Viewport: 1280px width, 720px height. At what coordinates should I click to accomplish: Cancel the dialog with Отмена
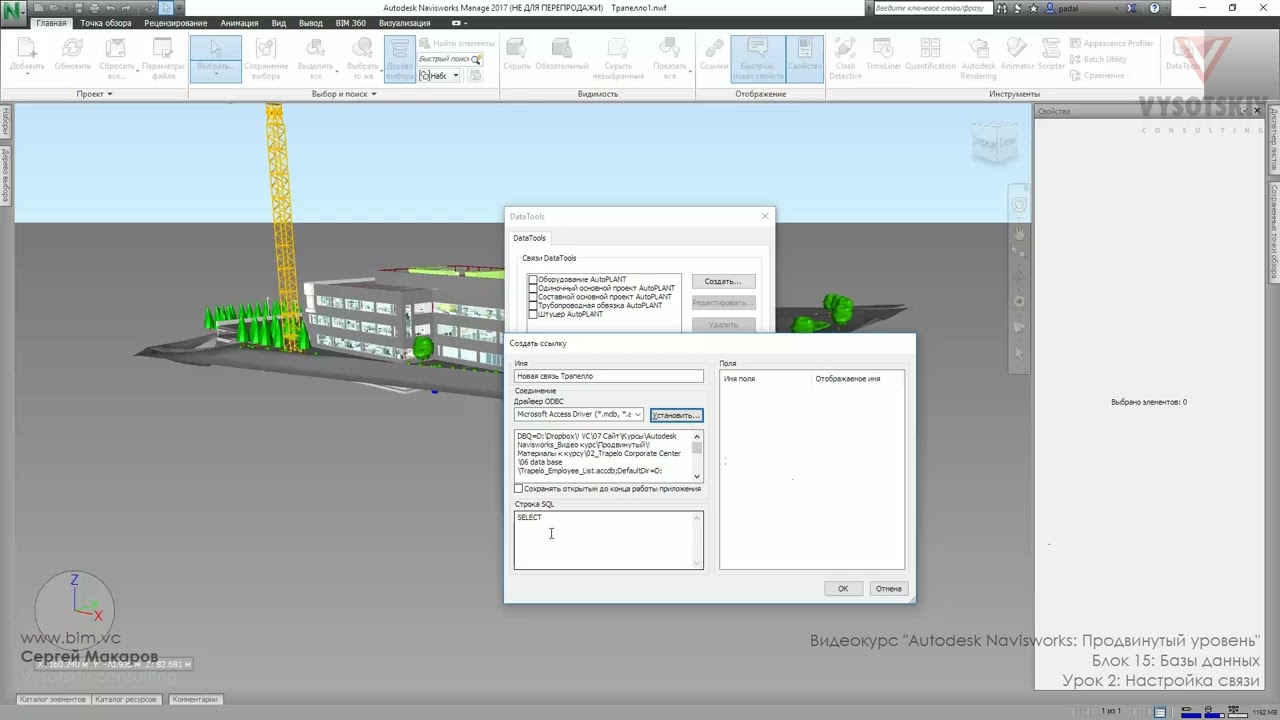coord(888,589)
